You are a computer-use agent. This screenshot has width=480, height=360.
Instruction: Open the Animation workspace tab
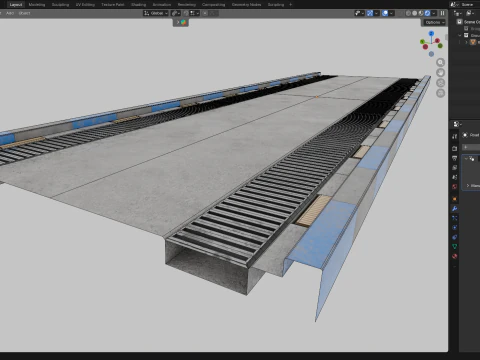point(162,5)
